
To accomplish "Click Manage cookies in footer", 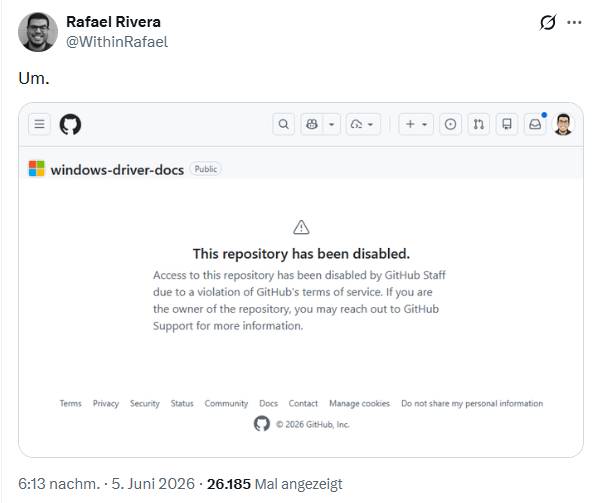I will [x=359, y=404].
